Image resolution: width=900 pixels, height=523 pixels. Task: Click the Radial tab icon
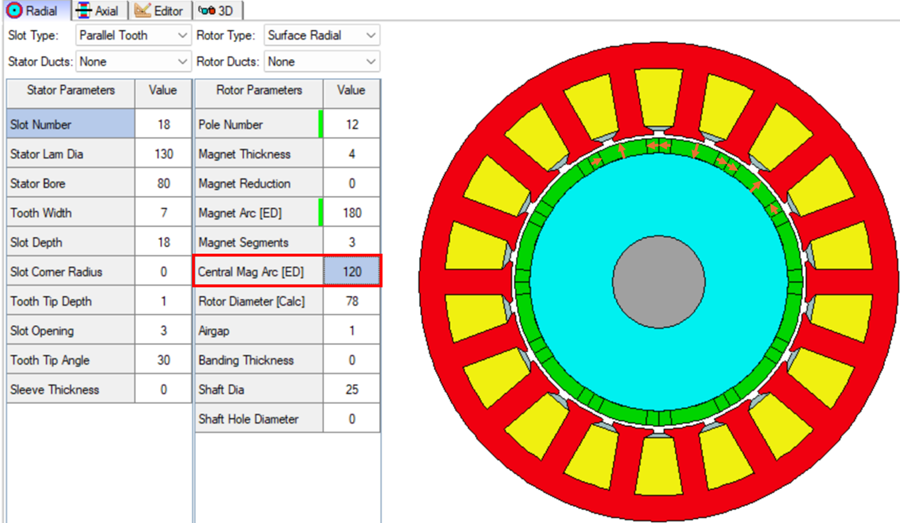(14, 10)
